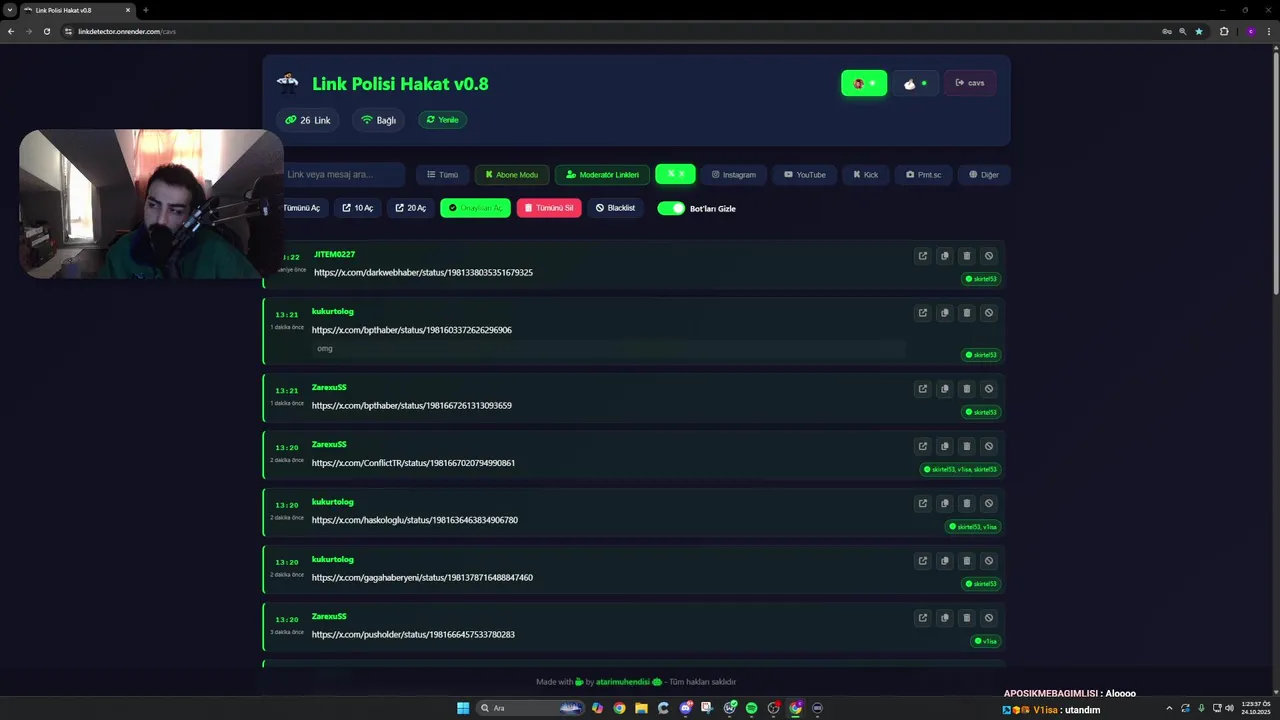The width and height of the screenshot is (1280, 720).
Task: Trash icon on ZarexuSS bpthaber row
Action: tap(966, 389)
